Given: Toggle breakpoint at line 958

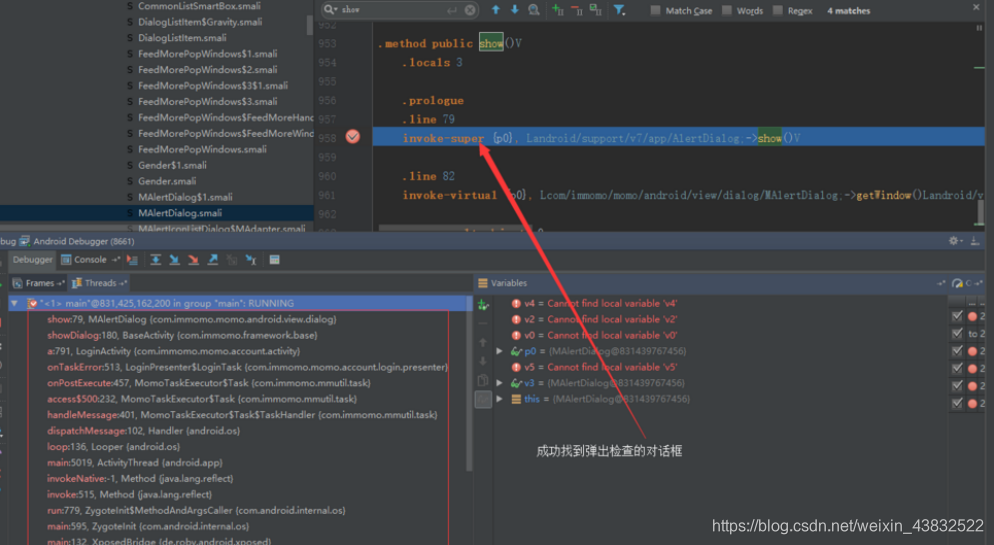Looking at the screenshot, I should coord(352,137).
